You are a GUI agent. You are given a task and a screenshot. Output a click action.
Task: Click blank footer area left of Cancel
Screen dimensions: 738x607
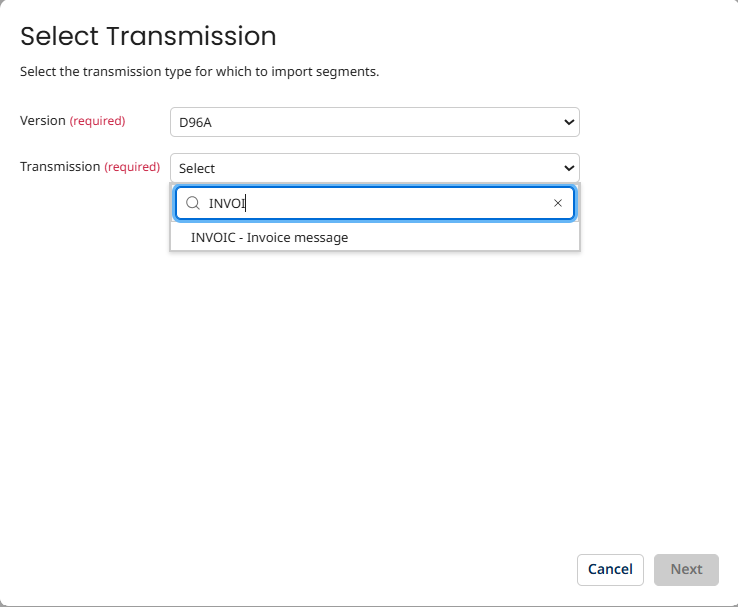click(300, 569)
